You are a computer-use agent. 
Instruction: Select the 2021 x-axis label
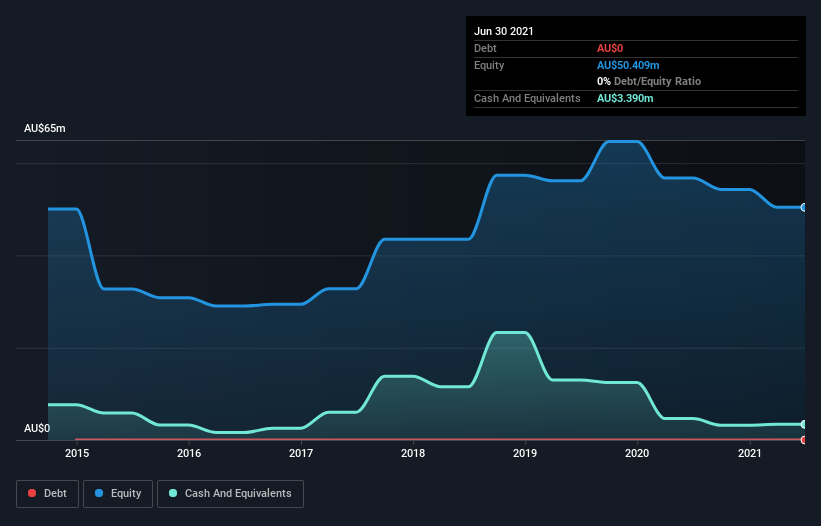coord(749,453)
